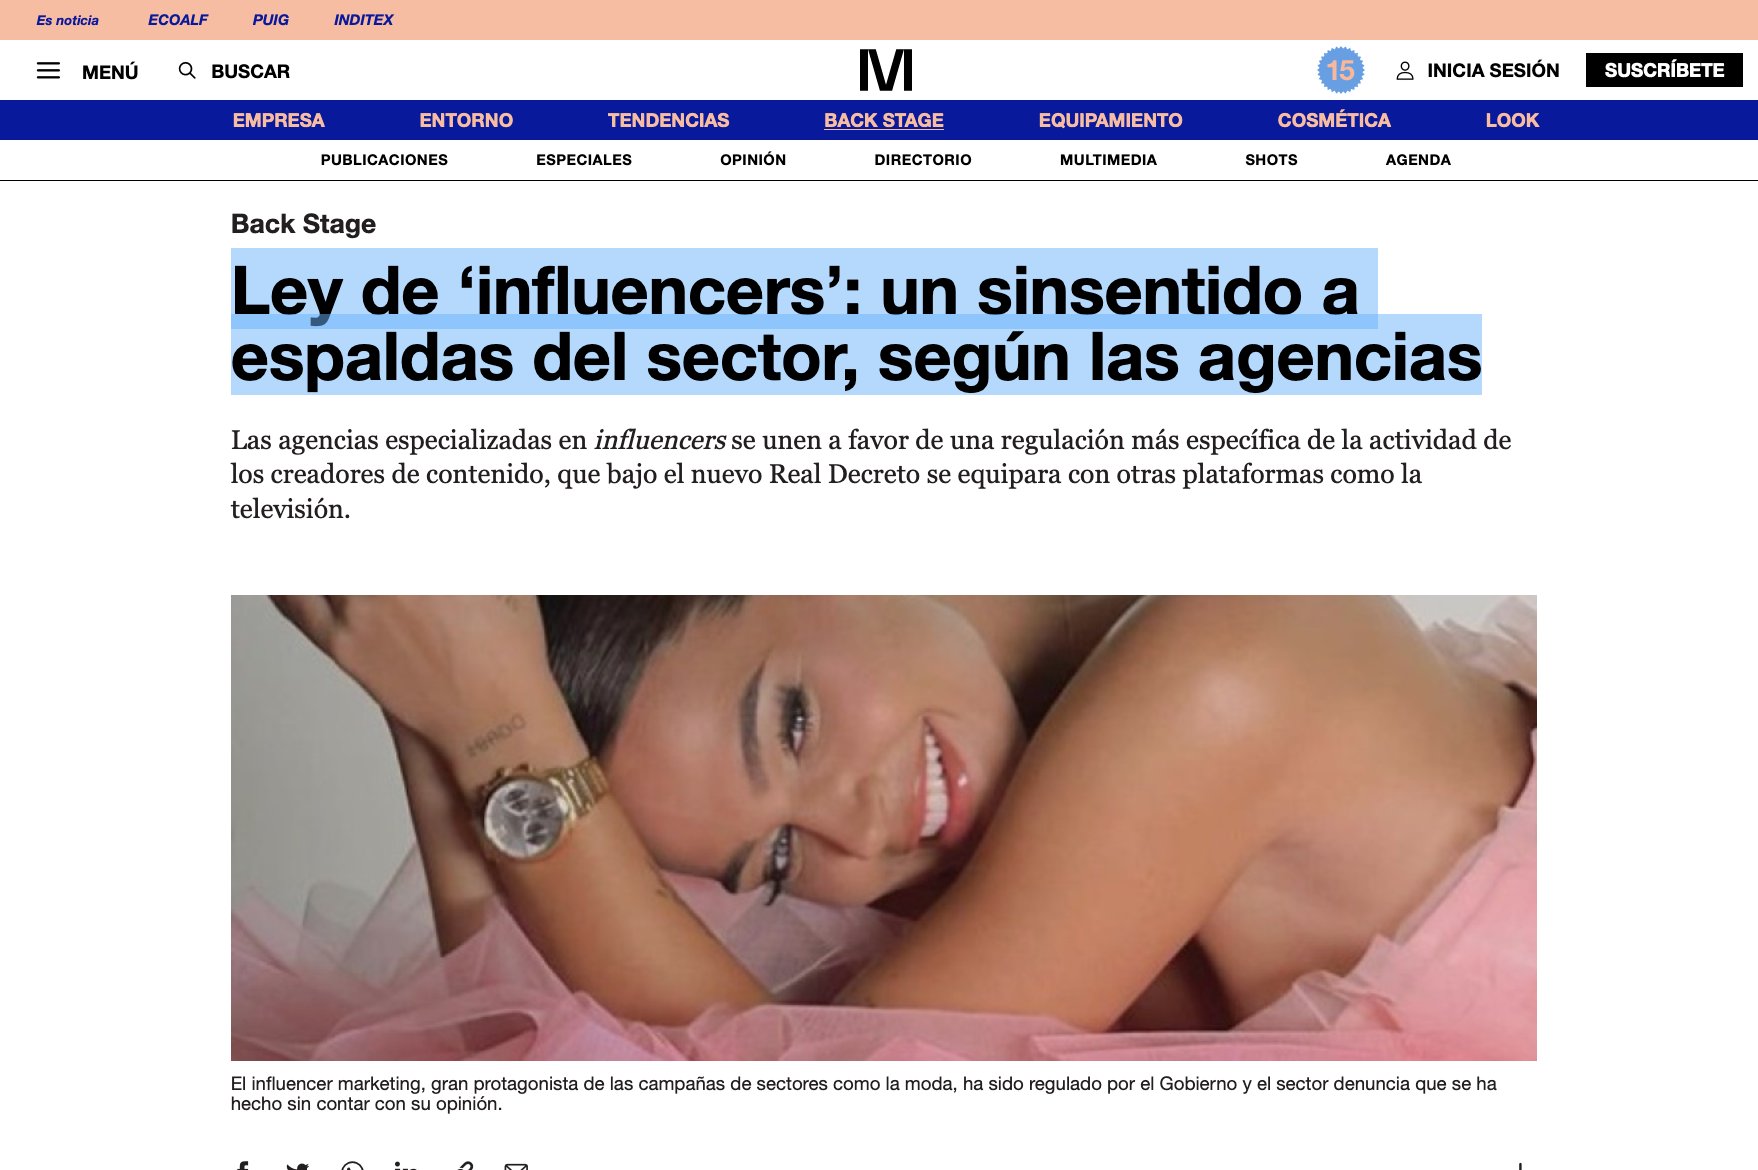Click the search magnifier icon
This screenshot has height=1170, width=1758.
click(x=187, y=70)
